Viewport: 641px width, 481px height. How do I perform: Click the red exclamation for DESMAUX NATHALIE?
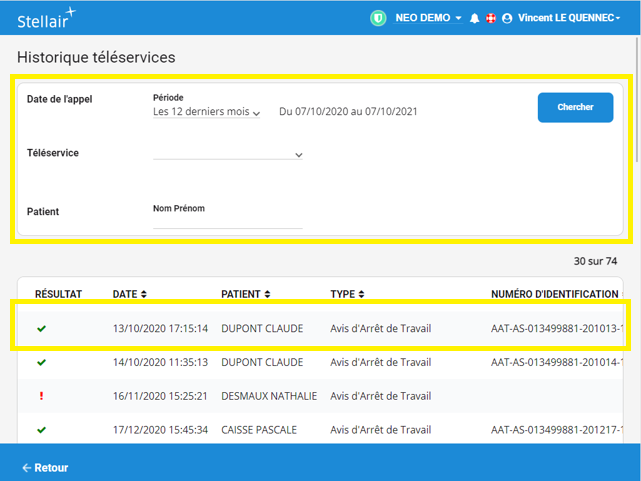pyautogui.click(x=41, y=396)
